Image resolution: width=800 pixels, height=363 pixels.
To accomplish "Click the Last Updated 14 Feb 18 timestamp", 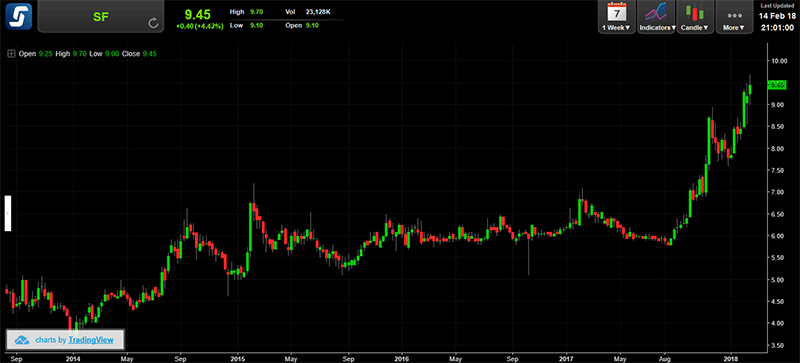I will click(x=778, y=17).
